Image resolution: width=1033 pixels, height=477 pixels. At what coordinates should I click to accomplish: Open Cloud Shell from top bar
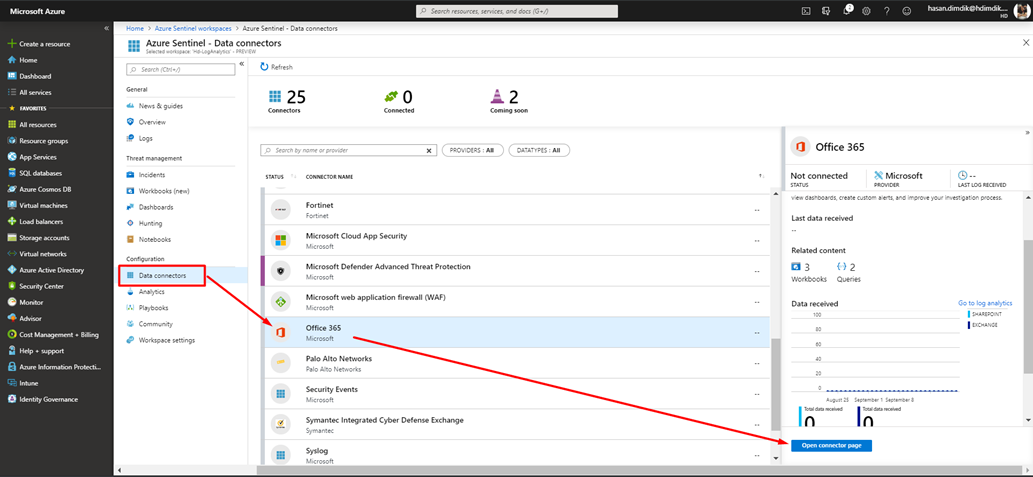(806, 11)
